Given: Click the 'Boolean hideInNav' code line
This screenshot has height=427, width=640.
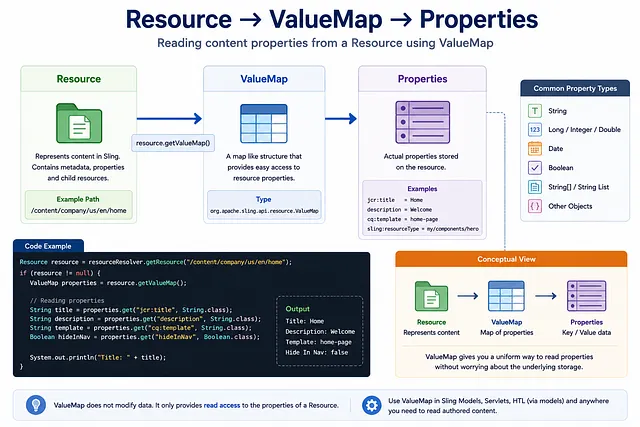Looking at the screenshot, I should 144,337.
